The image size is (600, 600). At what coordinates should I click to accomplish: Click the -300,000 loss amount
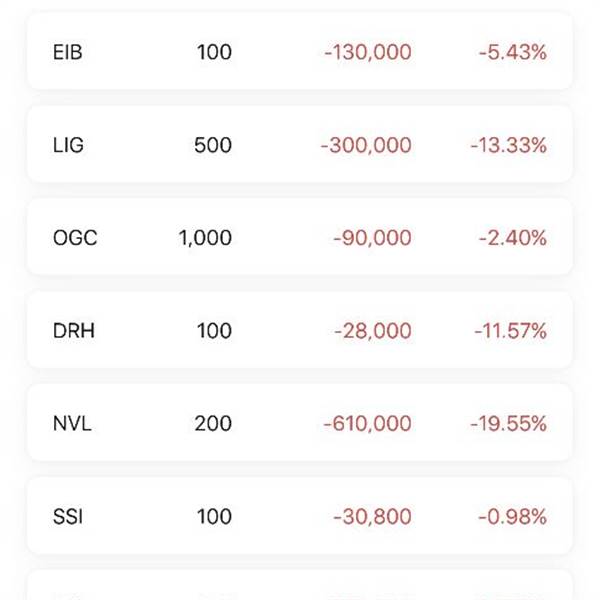point(366,145)
